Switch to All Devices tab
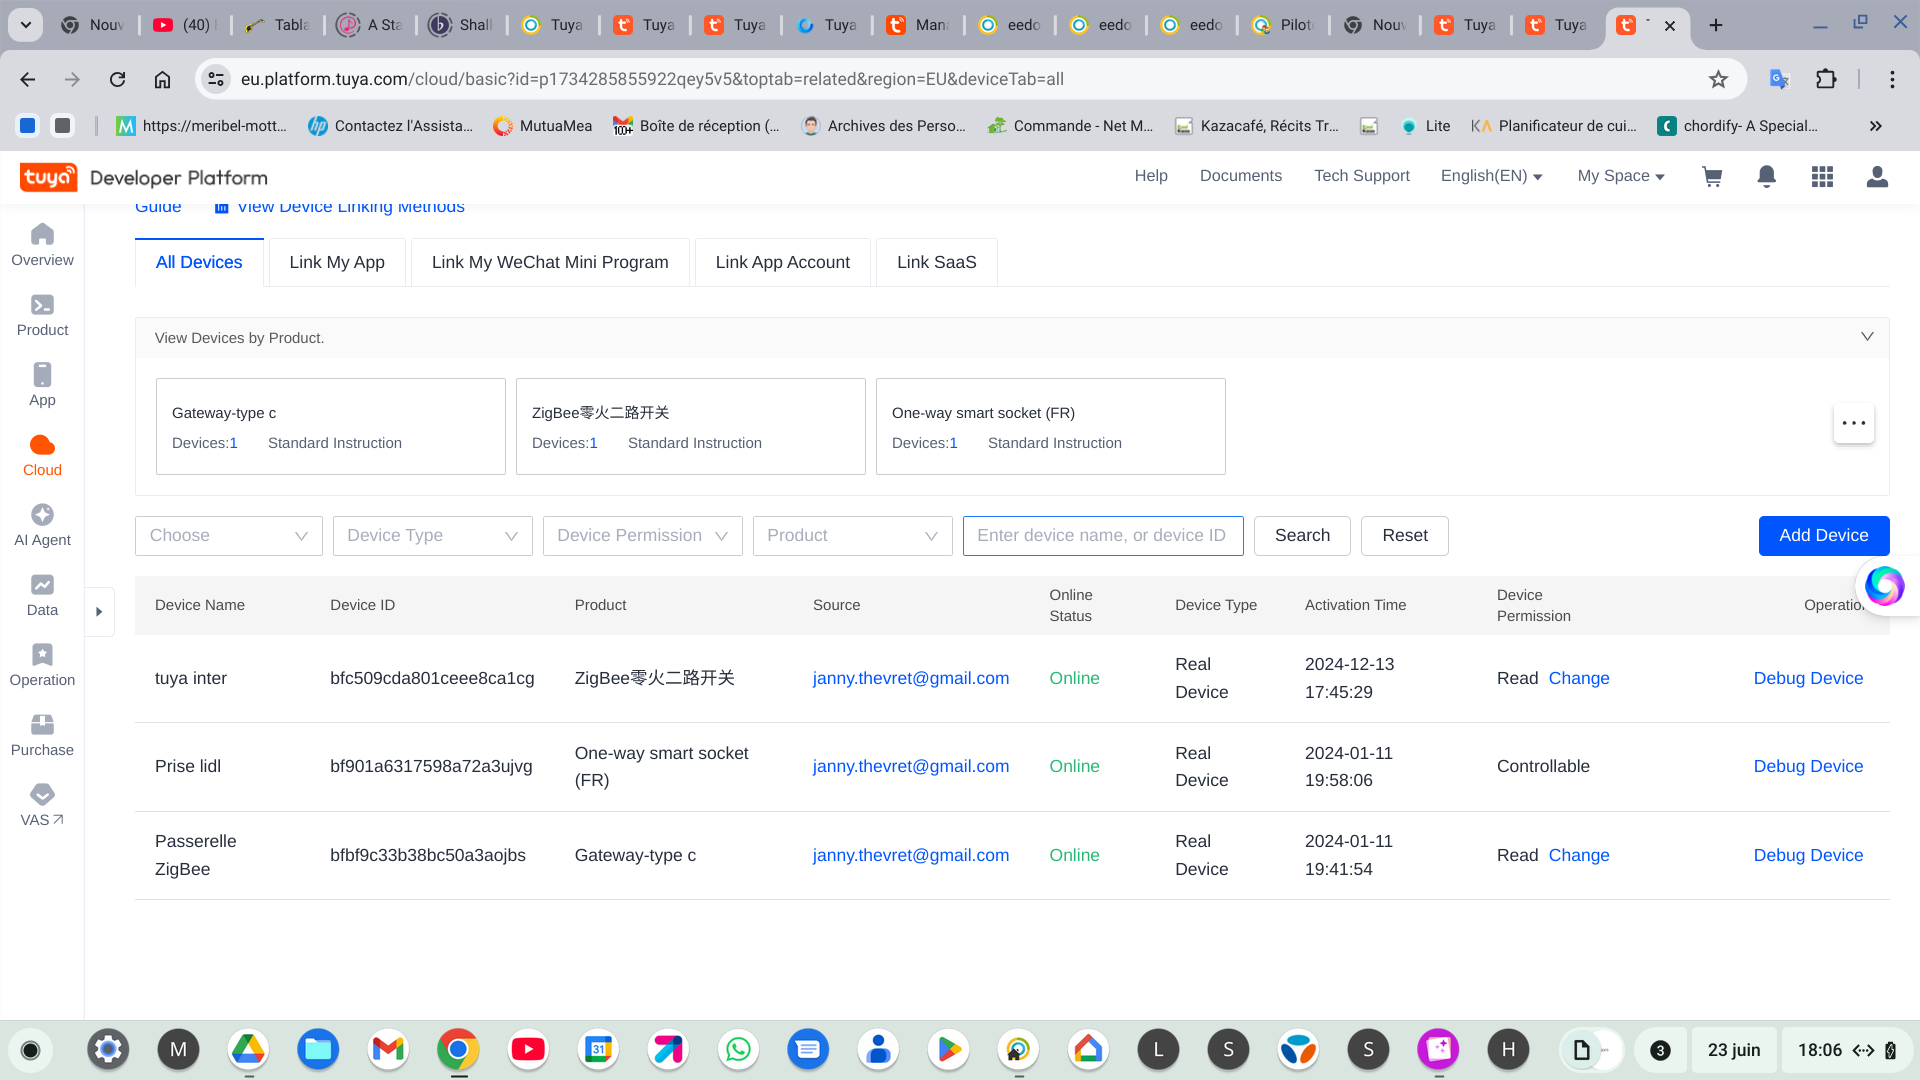Viewport: 1920px width, 1080px height. 199,262
